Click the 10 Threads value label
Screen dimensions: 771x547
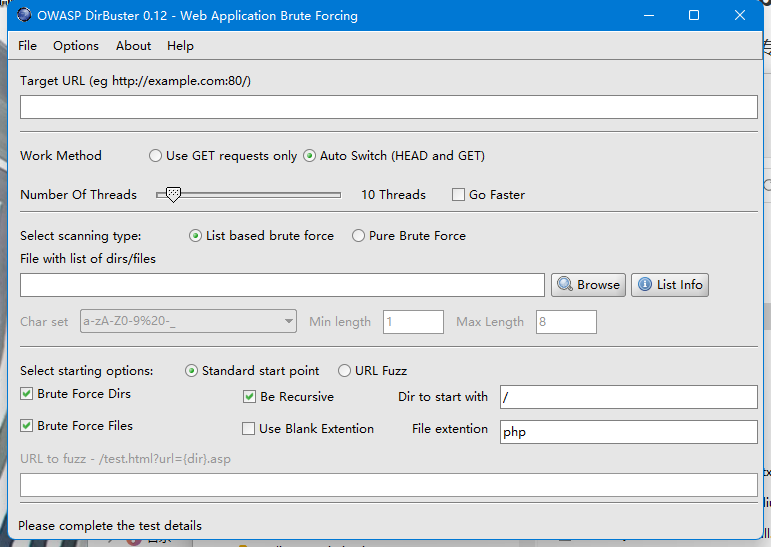393,195
